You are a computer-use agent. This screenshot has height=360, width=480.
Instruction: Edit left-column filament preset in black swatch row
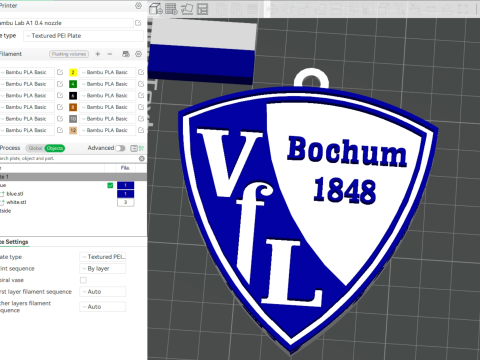click(60, 96)
